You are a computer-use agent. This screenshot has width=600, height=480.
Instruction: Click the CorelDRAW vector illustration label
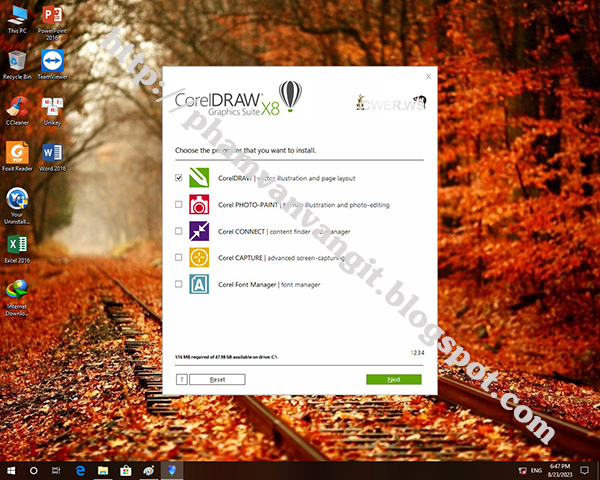click(287, 178)
